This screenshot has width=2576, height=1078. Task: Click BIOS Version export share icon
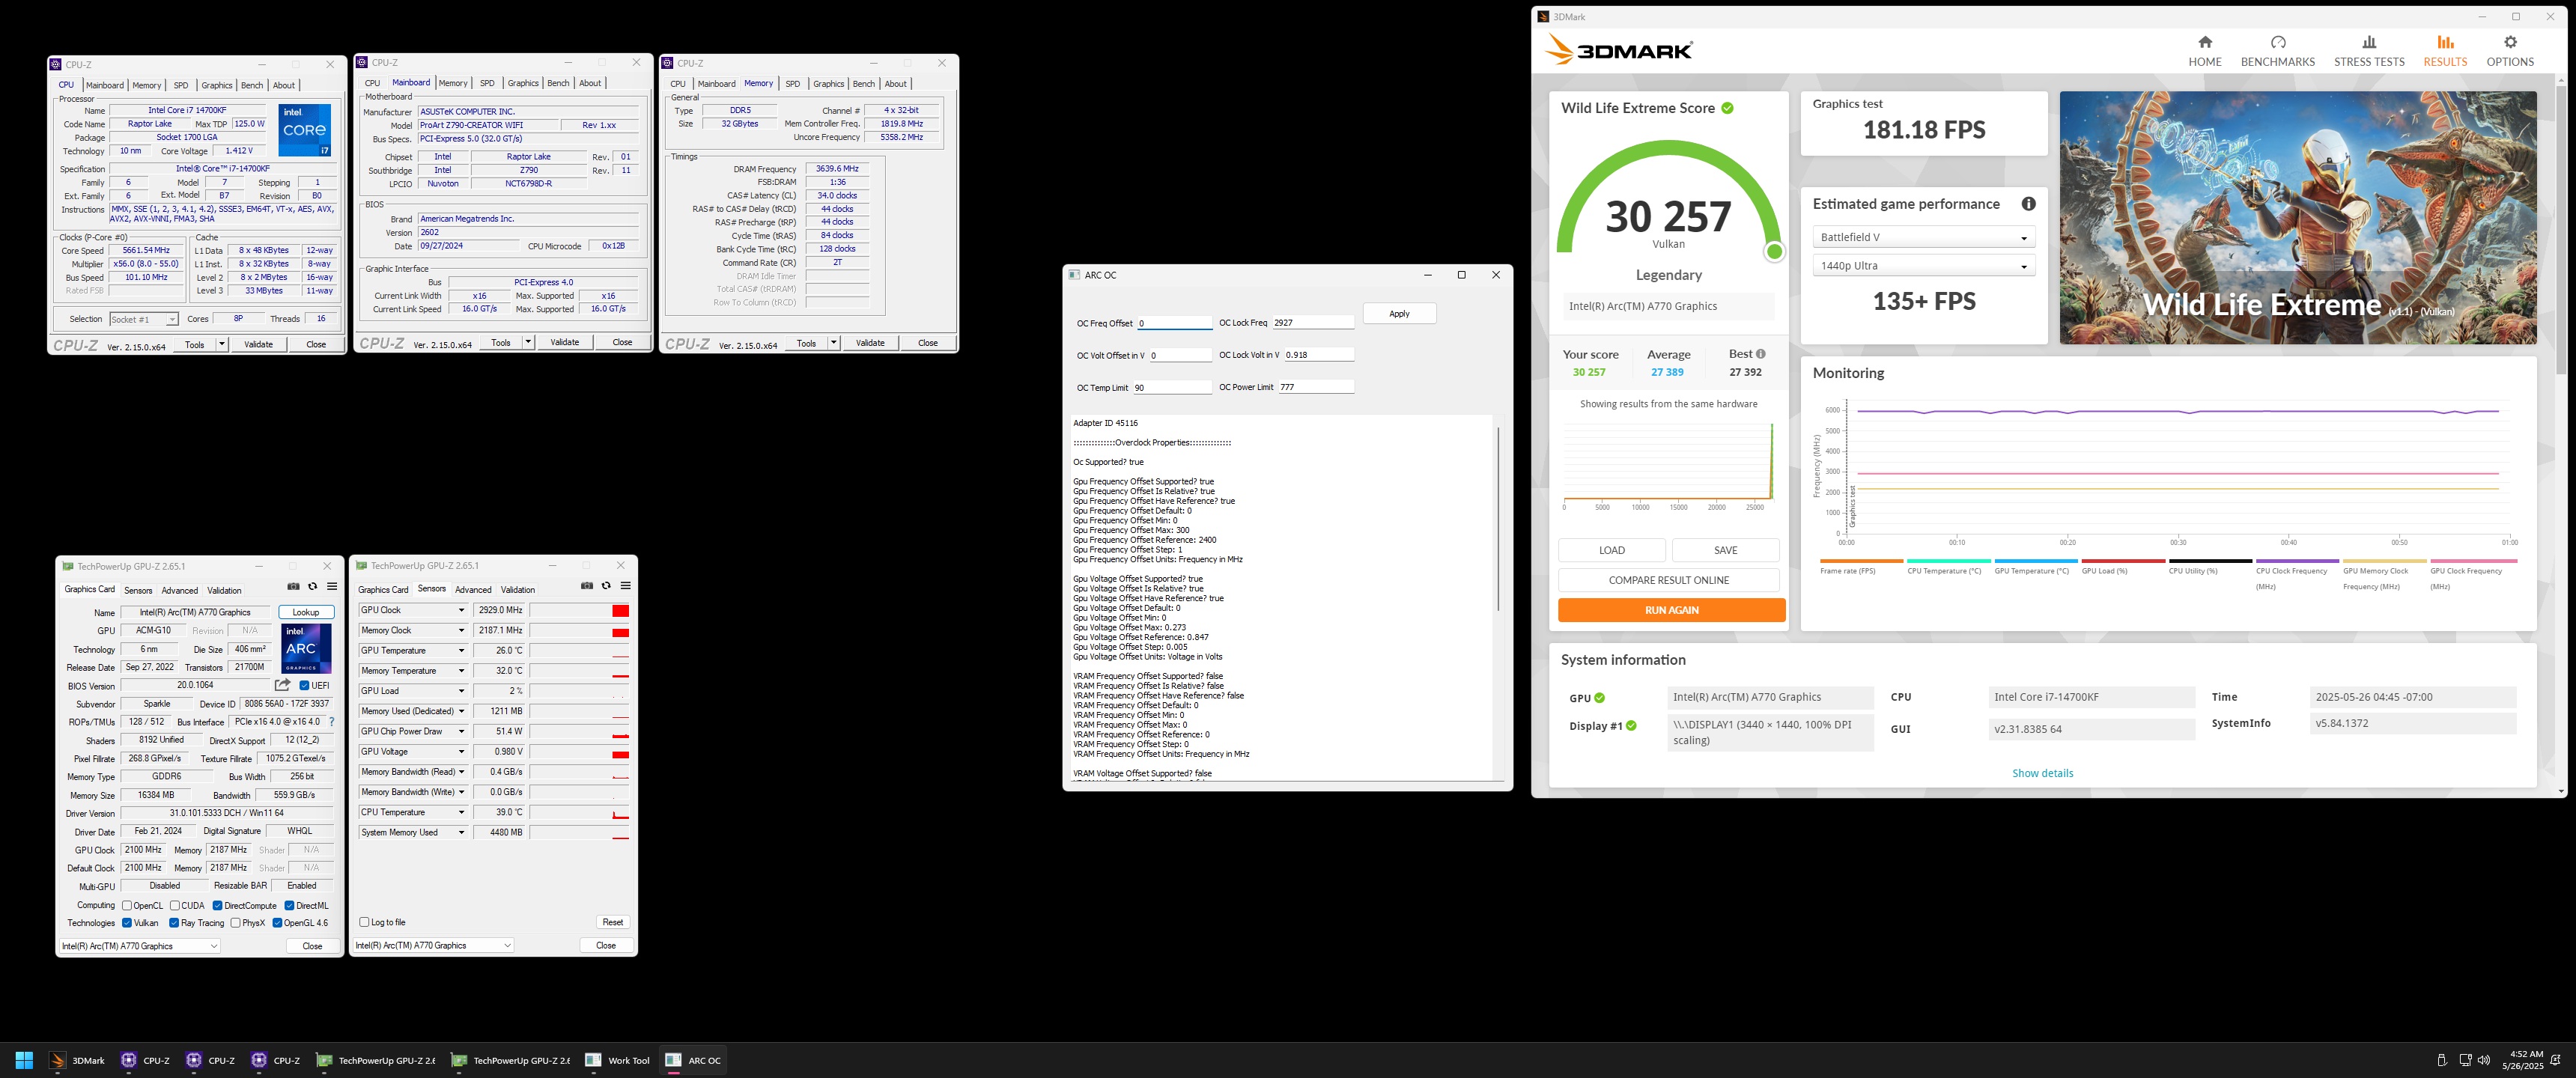pyautogui.click(x=283, y=685)
